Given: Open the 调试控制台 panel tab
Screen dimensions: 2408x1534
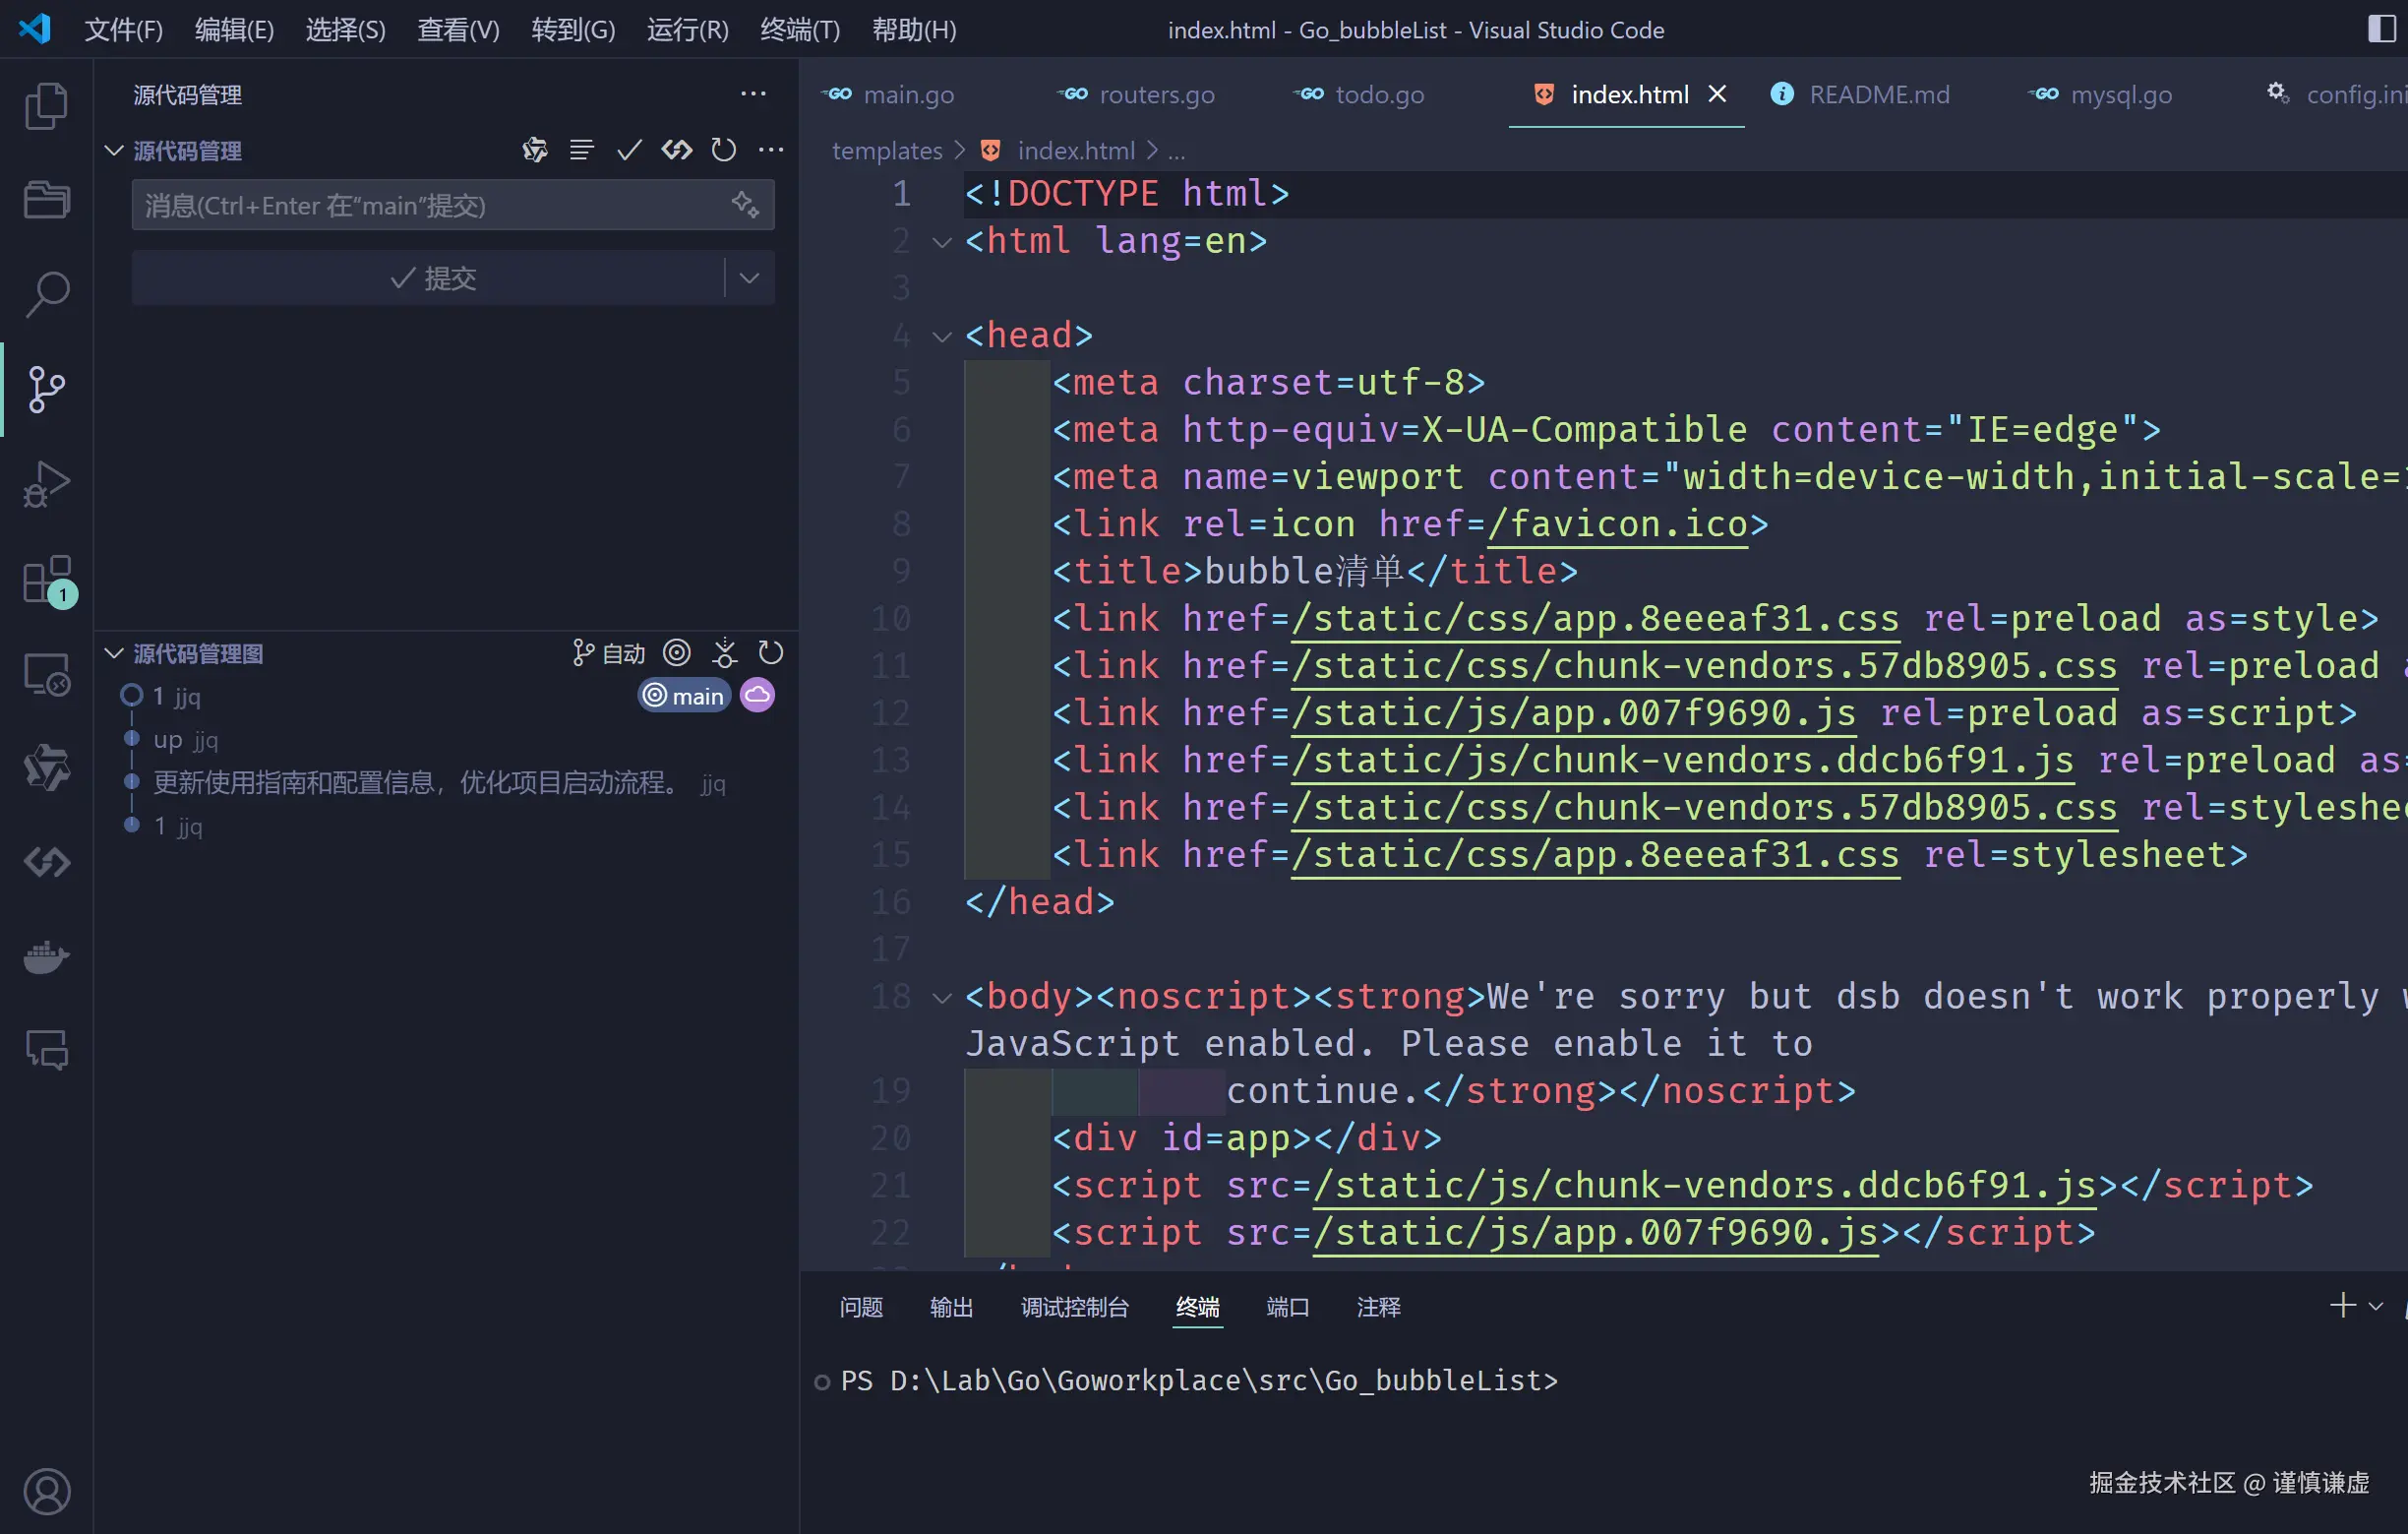Looking at the screenshot, I should 1074,1307.
